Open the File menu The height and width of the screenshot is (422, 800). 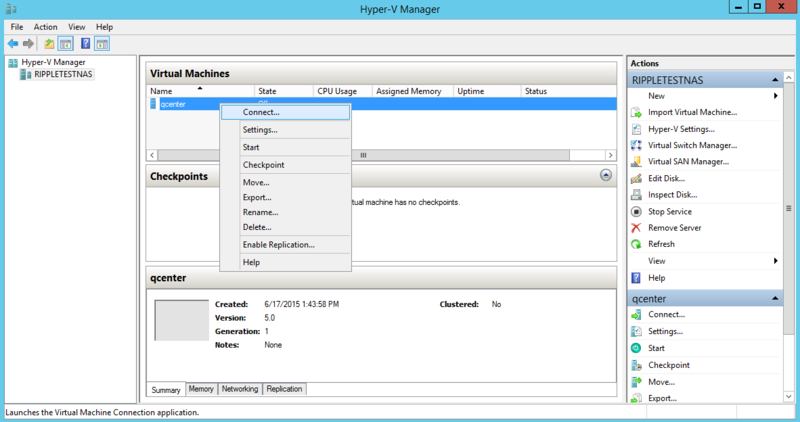point(17,27)
